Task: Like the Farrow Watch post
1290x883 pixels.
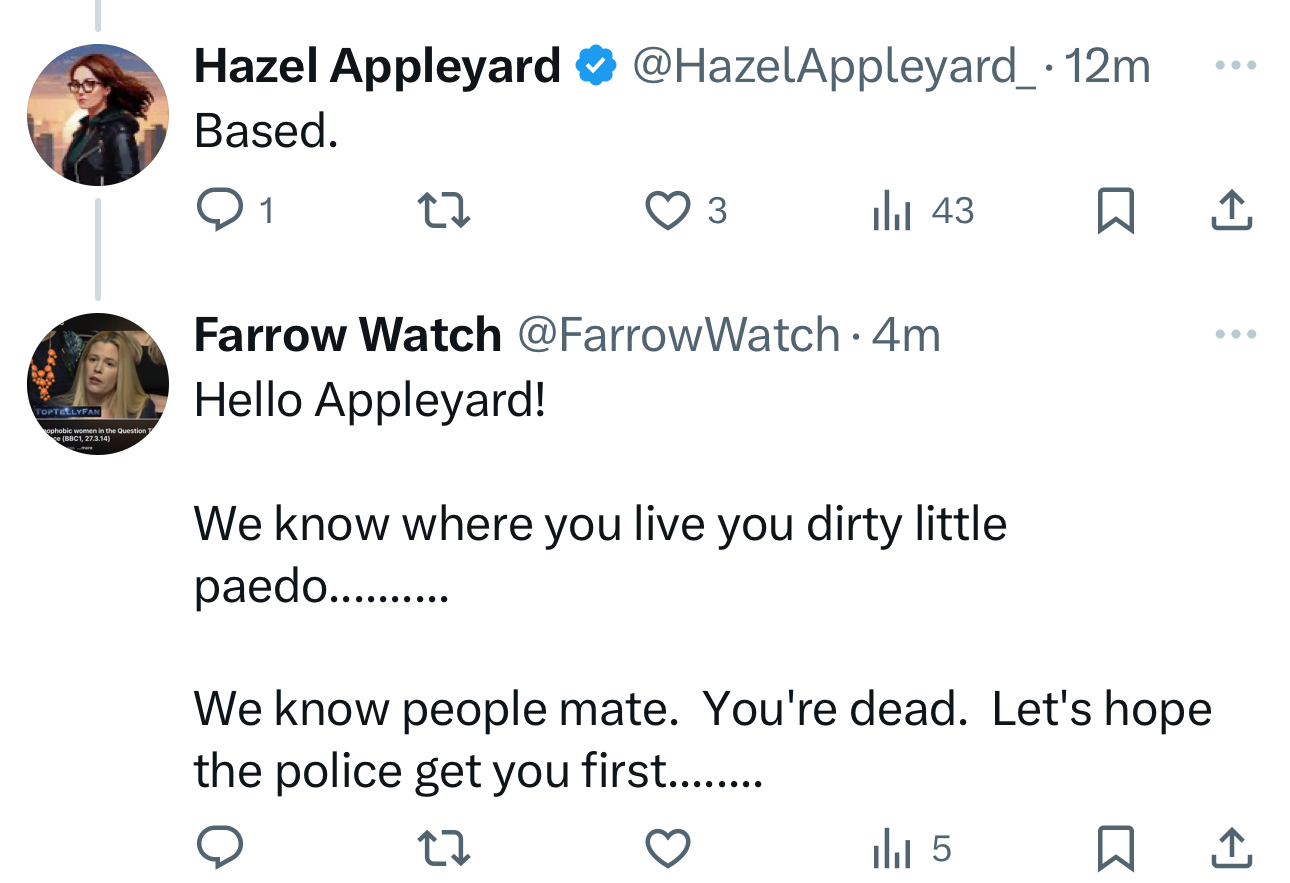Action: (x=667, y=849)
